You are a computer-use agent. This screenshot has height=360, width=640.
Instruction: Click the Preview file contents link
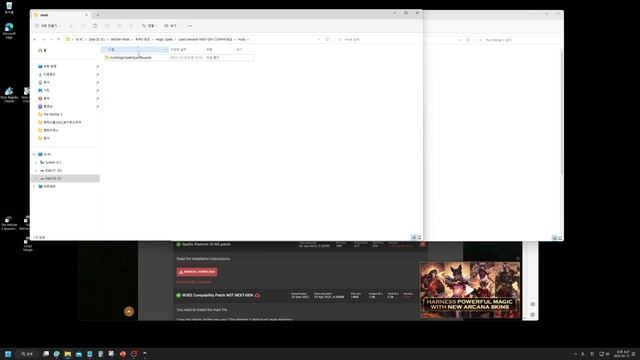tap(194, 282)
